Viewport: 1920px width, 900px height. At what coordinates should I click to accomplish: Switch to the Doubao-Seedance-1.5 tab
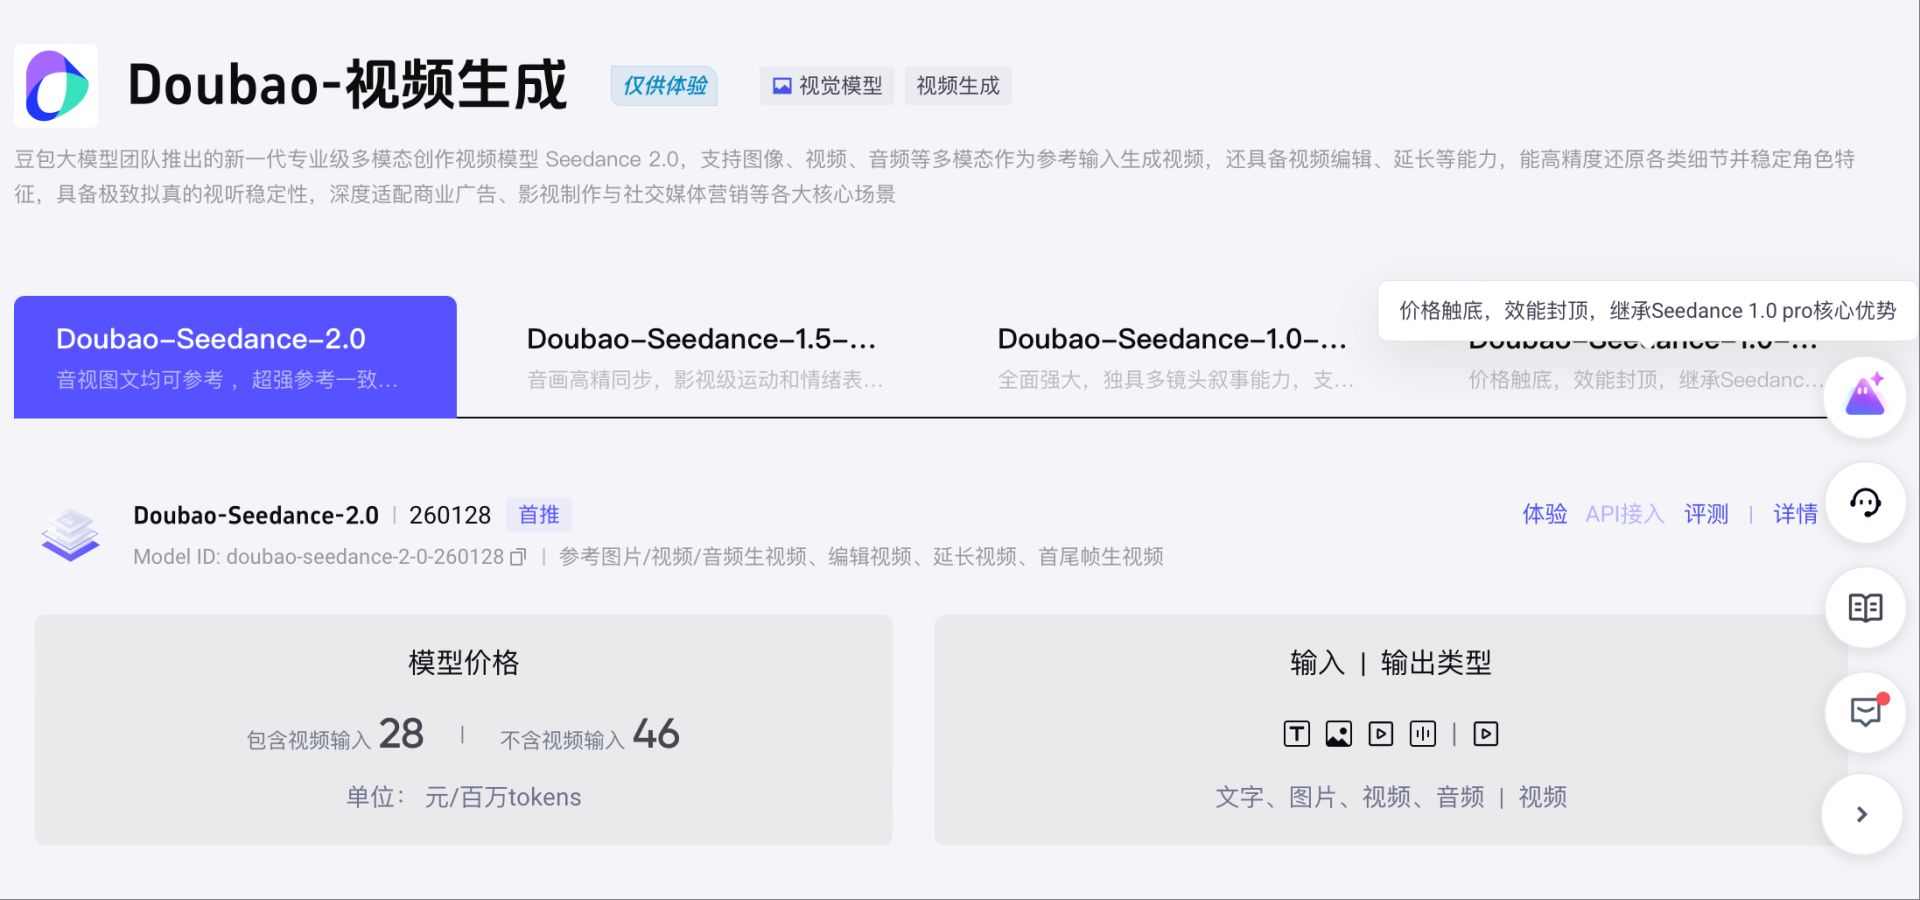coord(704,357)
